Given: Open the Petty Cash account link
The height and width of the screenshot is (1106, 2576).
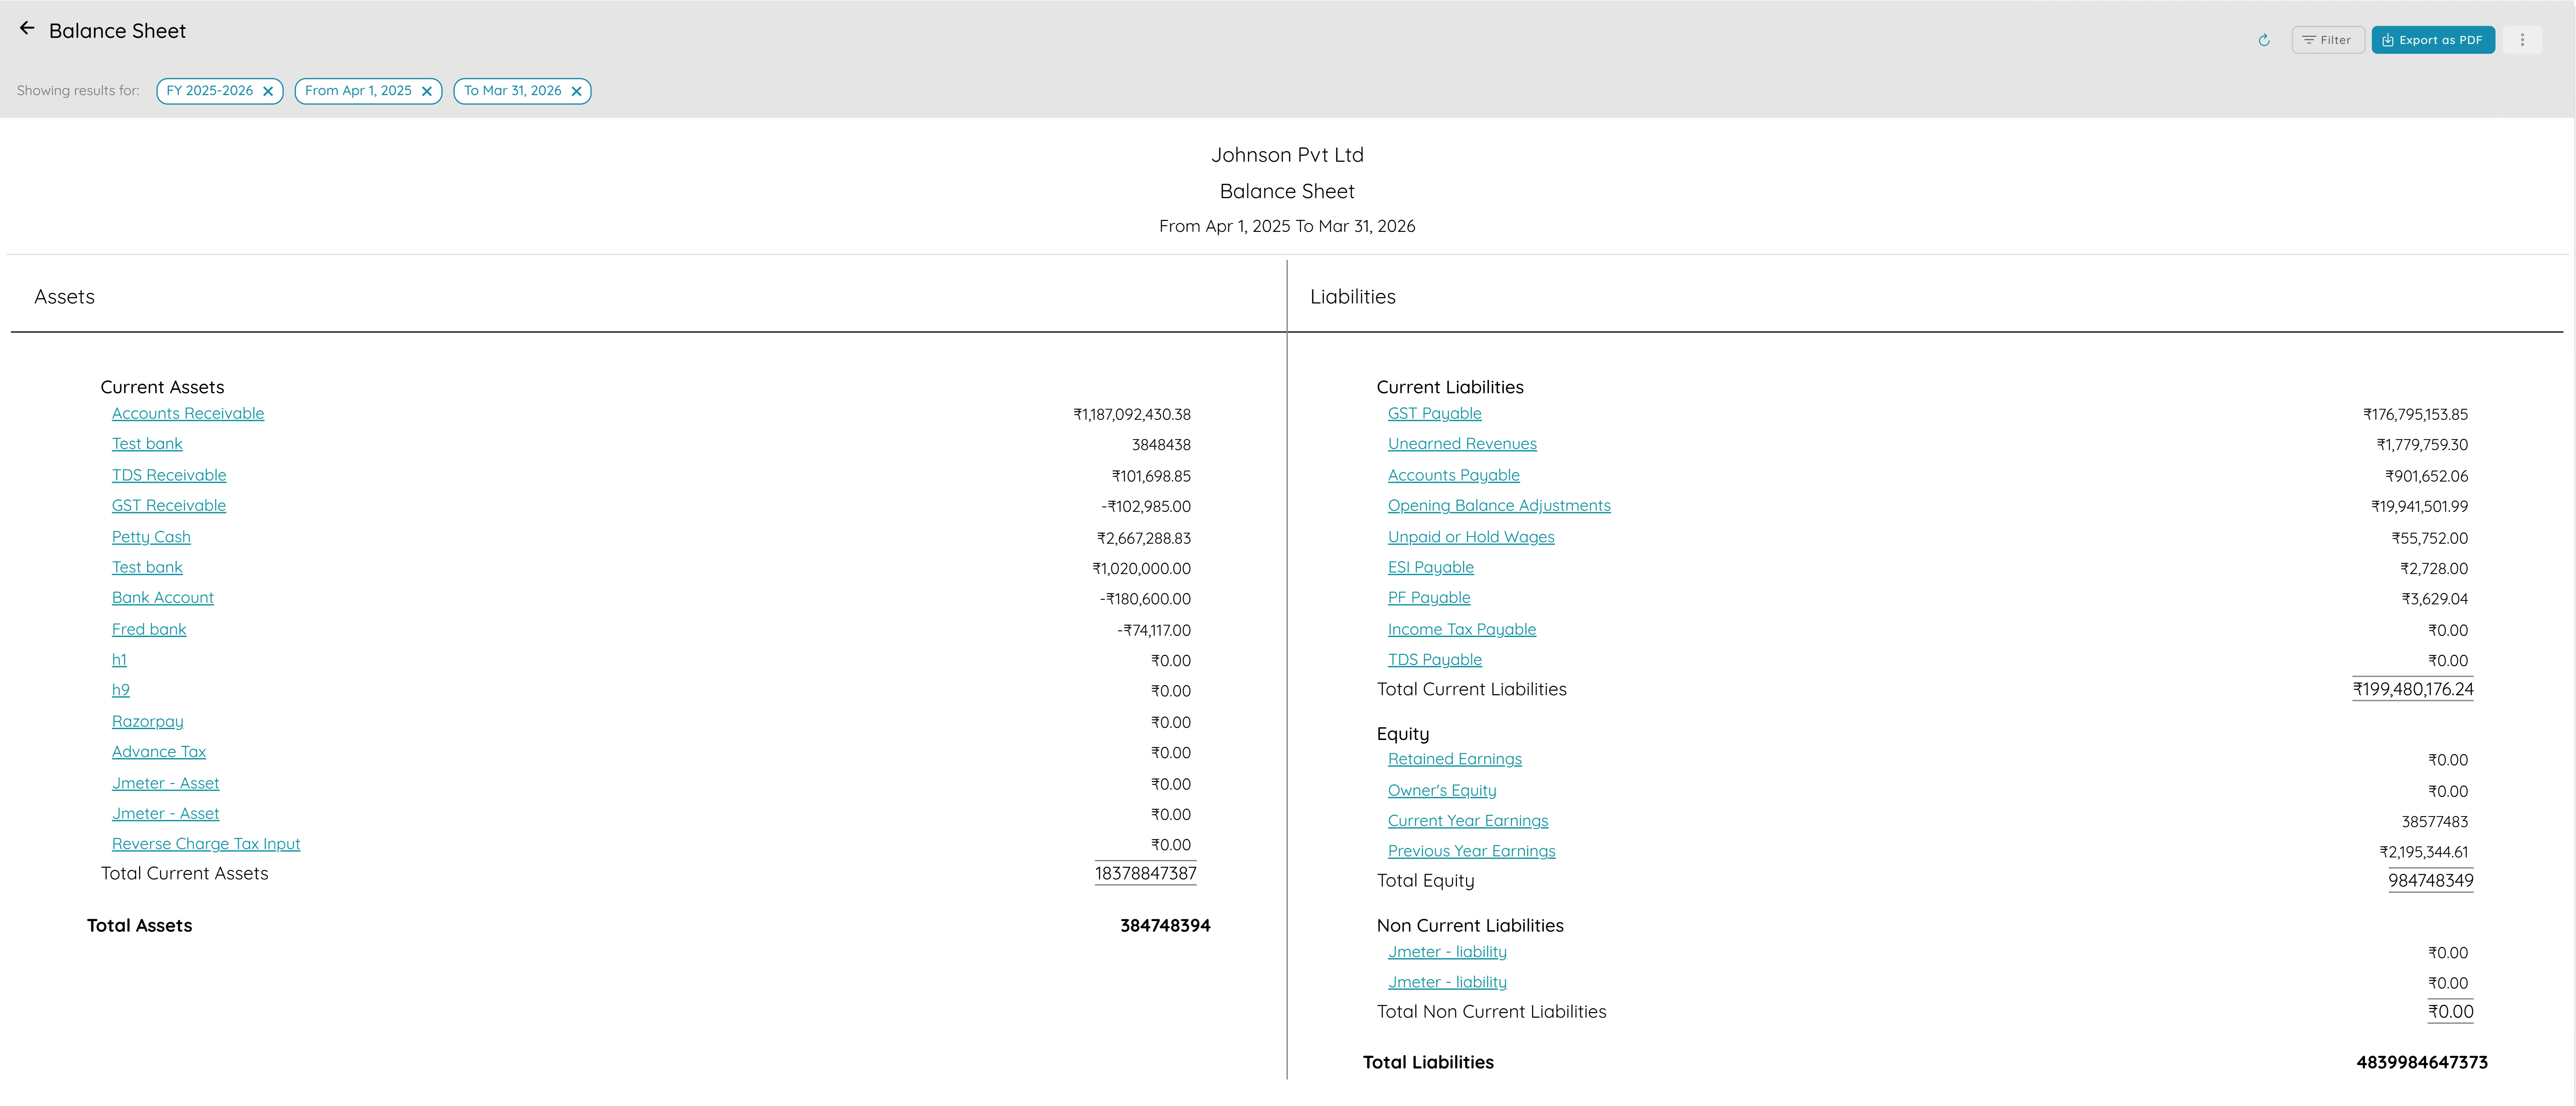Looking at the screenshot, I should click(151, 537).
